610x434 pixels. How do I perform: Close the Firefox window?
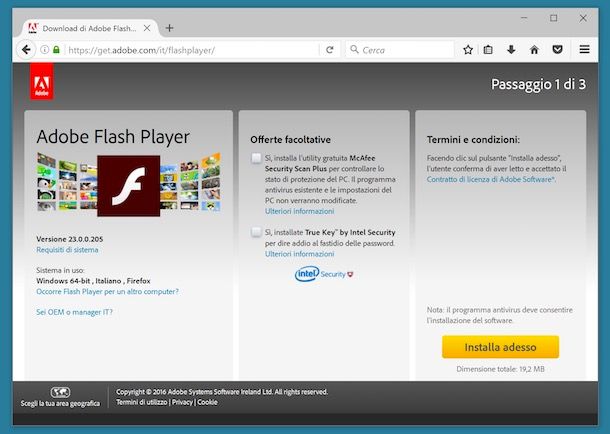583,18
